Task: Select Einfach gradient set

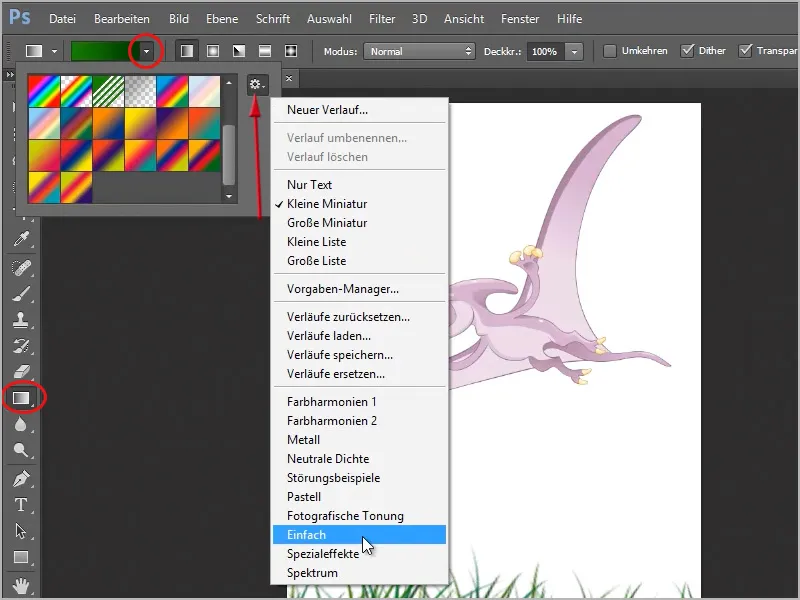Action: tap(359, 535)
